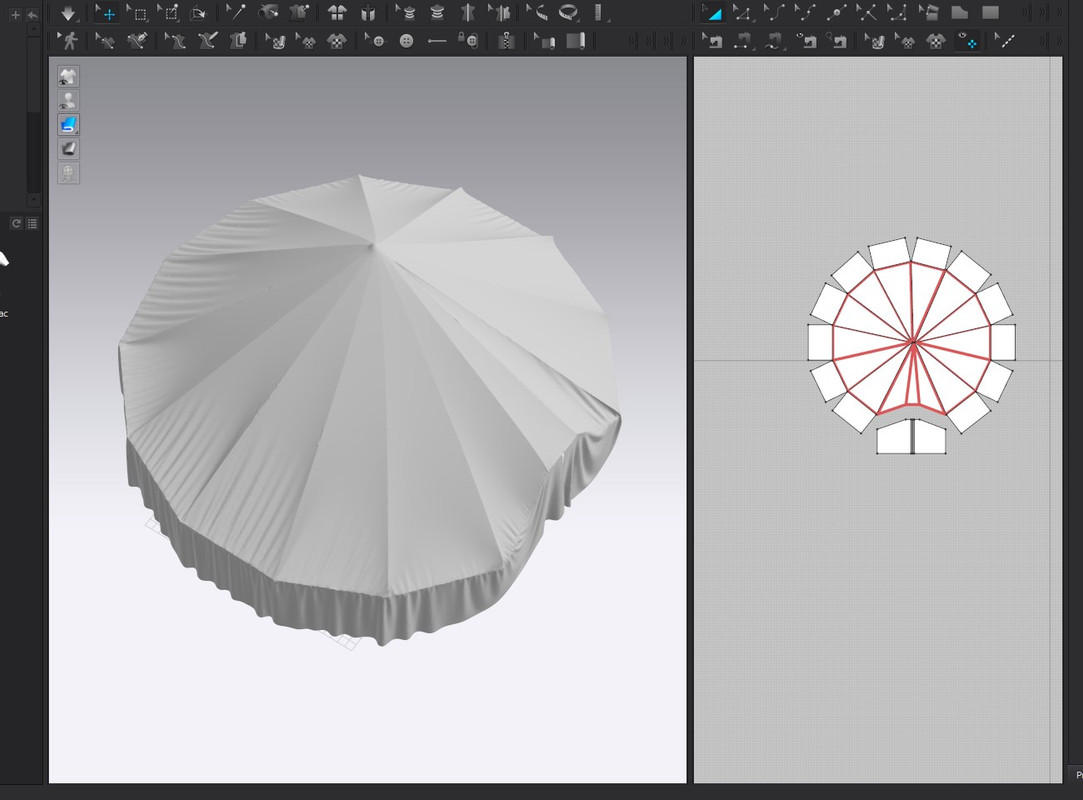Choose the 3D box Select Mesh tool
This screenshot has height=800, width=1083.
(x=138, y=12)
